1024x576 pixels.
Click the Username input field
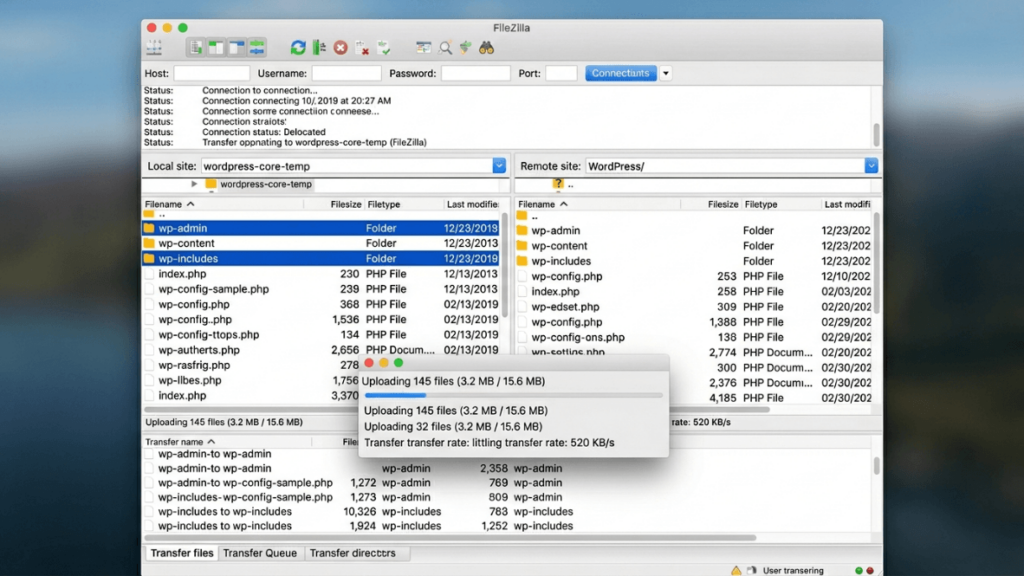point(346,73)
